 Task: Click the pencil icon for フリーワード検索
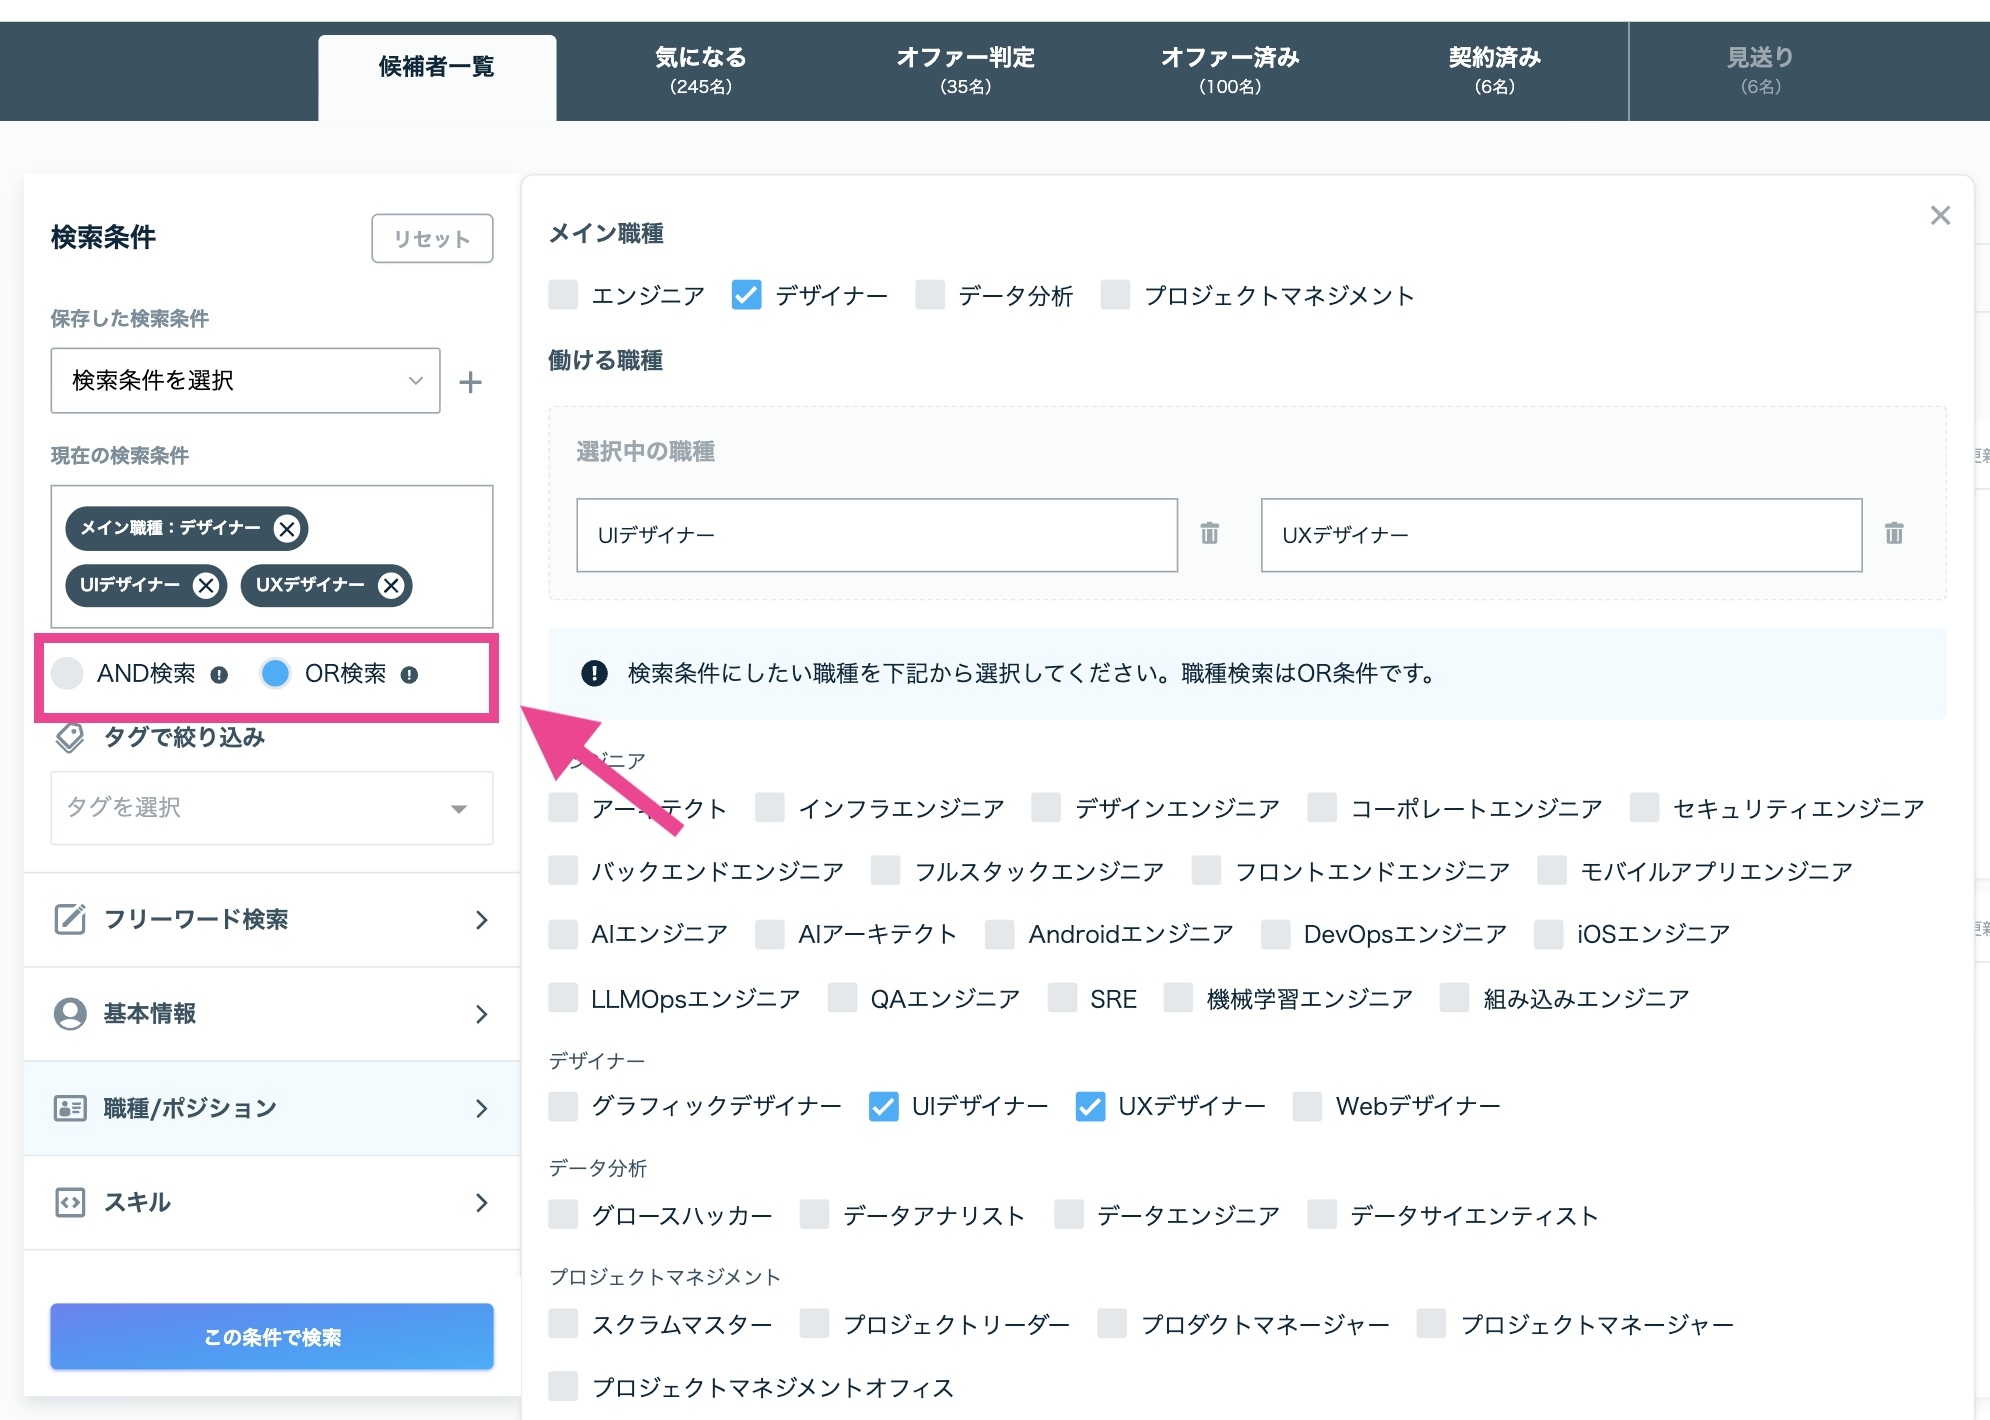(70, 919)
